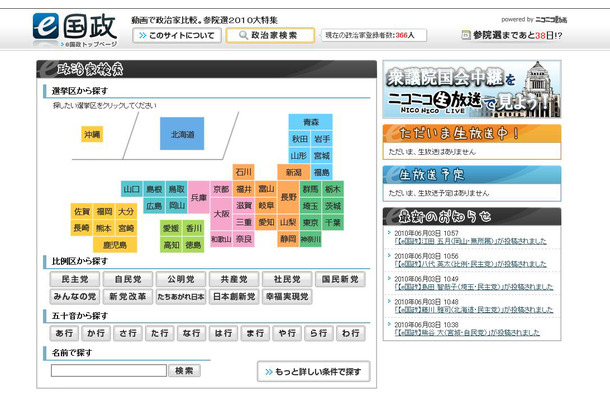Choose 新党改革 party button

[128, 296]
